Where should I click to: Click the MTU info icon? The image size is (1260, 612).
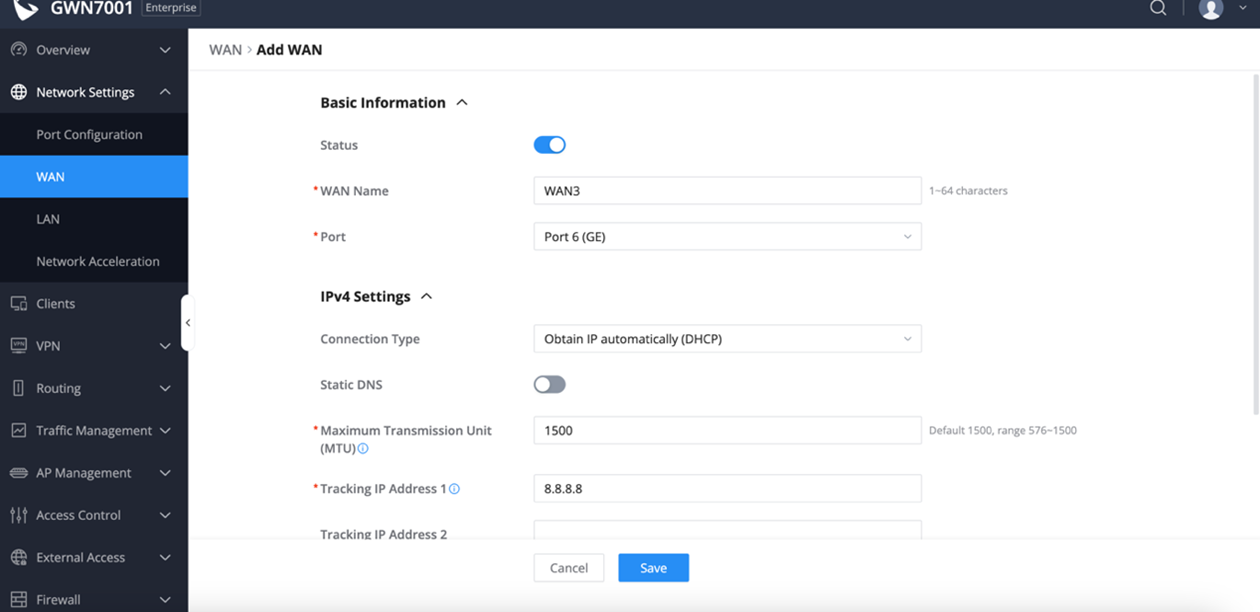point(363,449)
